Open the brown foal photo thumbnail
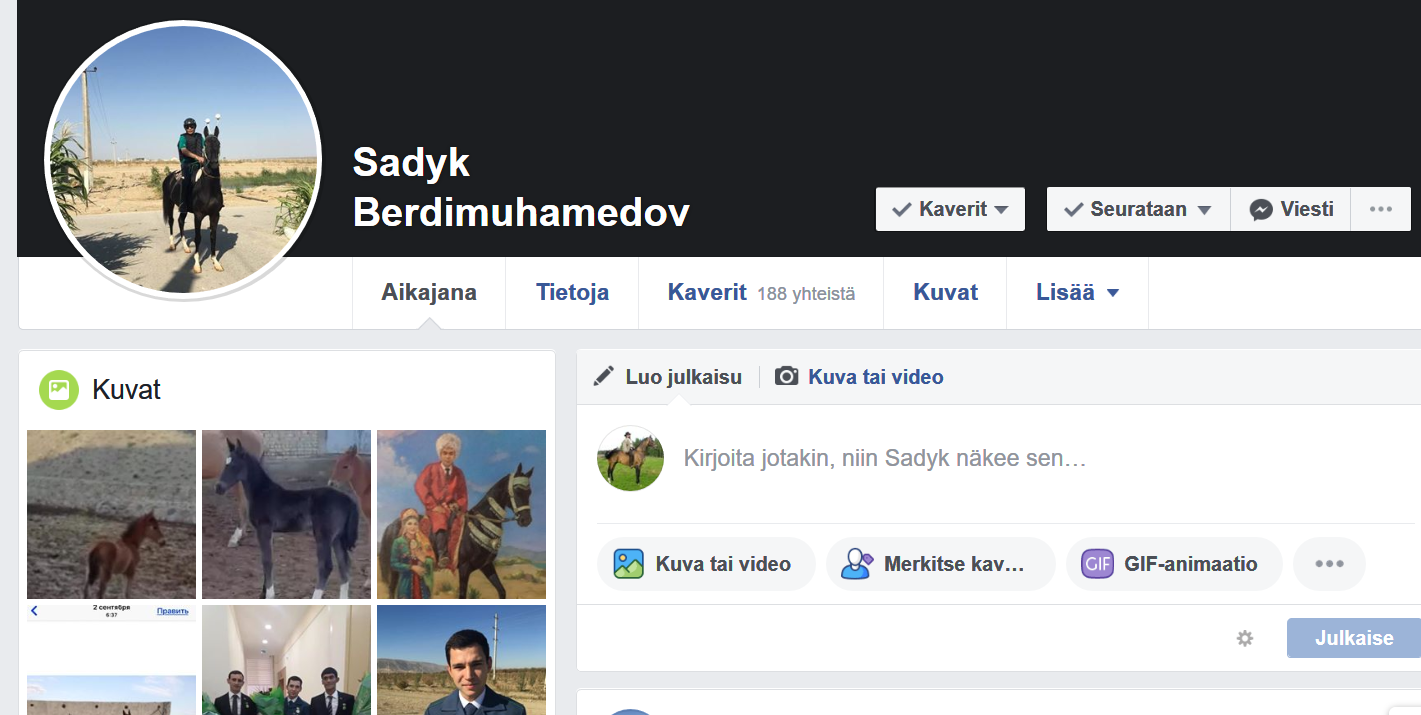Image resolution: width=1421 pixels, height=715 pixels. click(x=111, y=514)
